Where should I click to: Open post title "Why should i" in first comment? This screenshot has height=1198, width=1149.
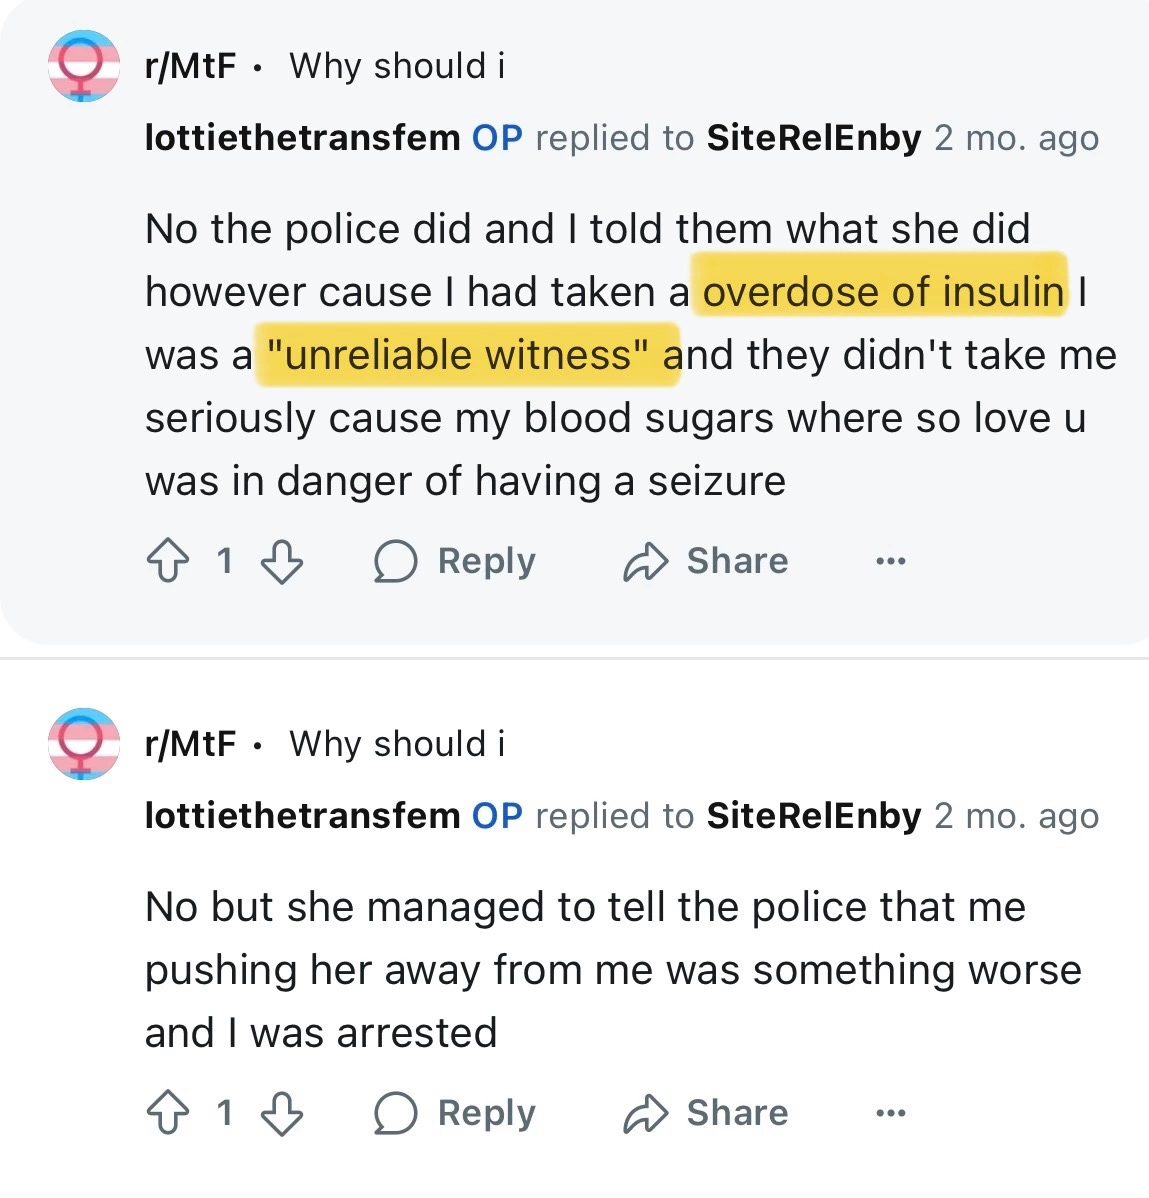coord(397,66)
